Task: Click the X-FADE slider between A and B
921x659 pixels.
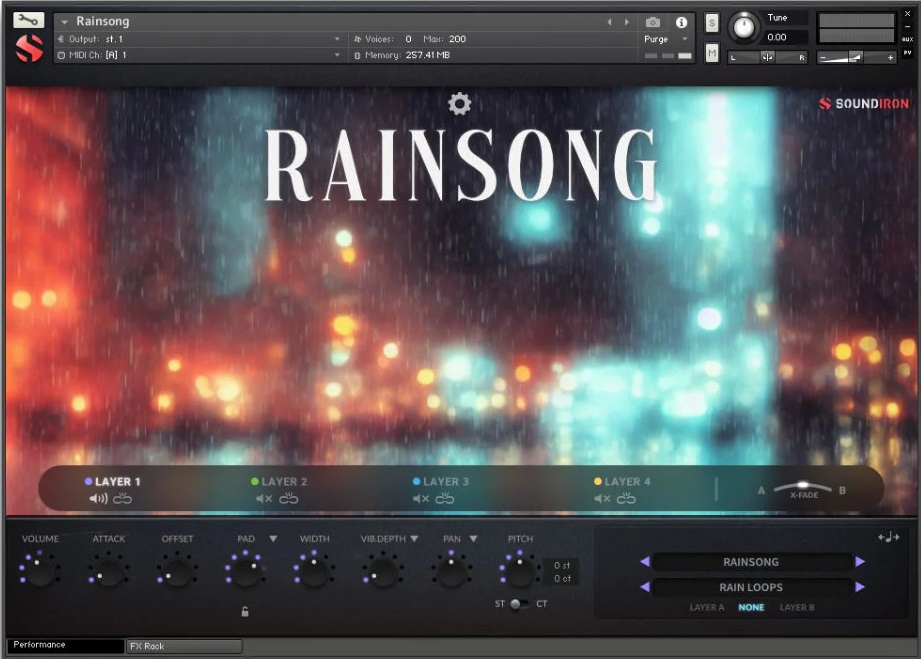Action: pos(802,487)
